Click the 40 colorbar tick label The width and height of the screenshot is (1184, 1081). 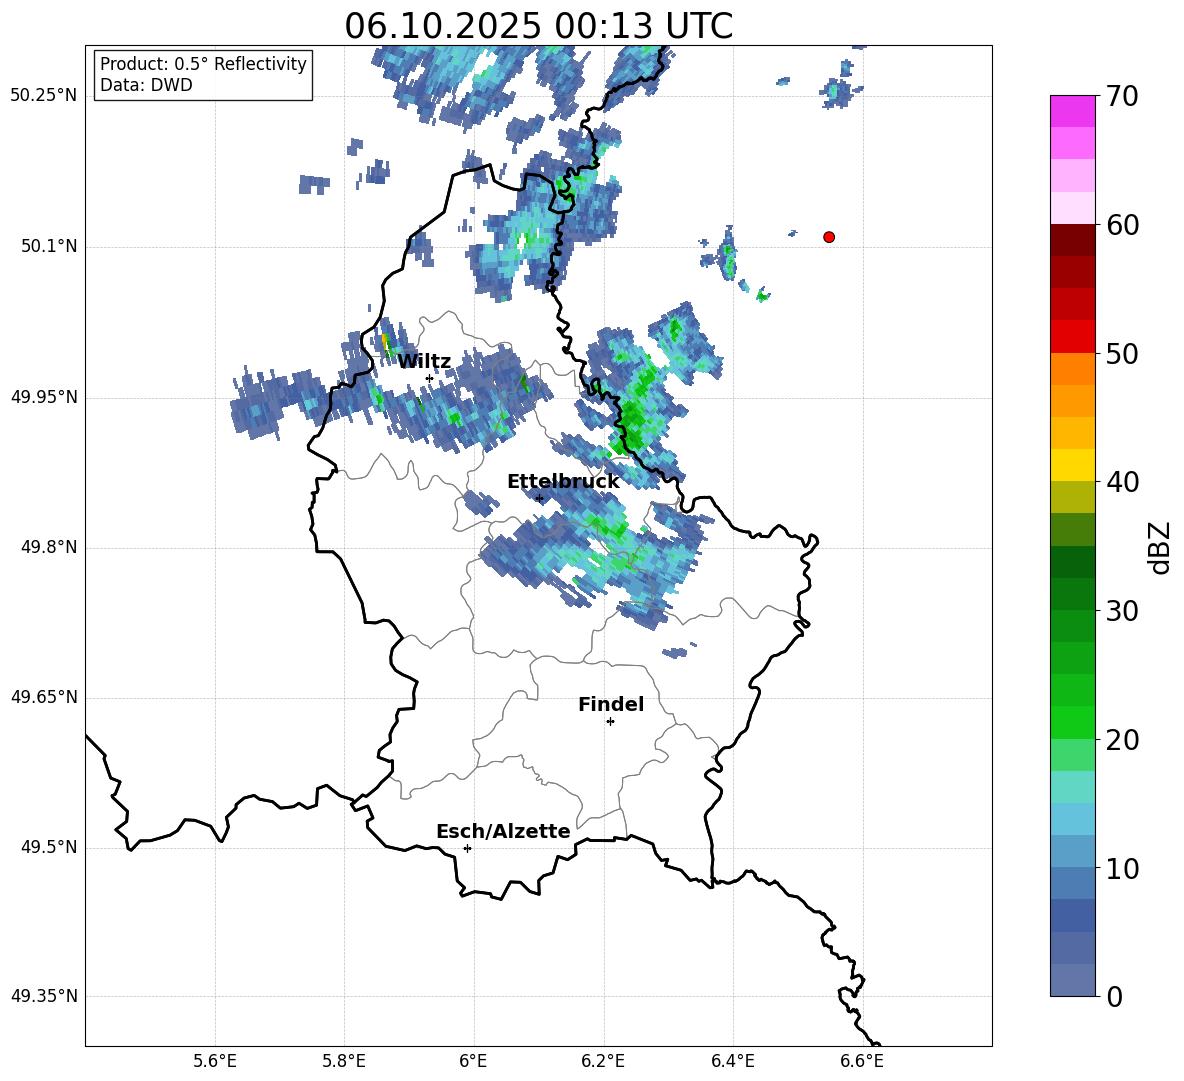(x=1122, y=482)
